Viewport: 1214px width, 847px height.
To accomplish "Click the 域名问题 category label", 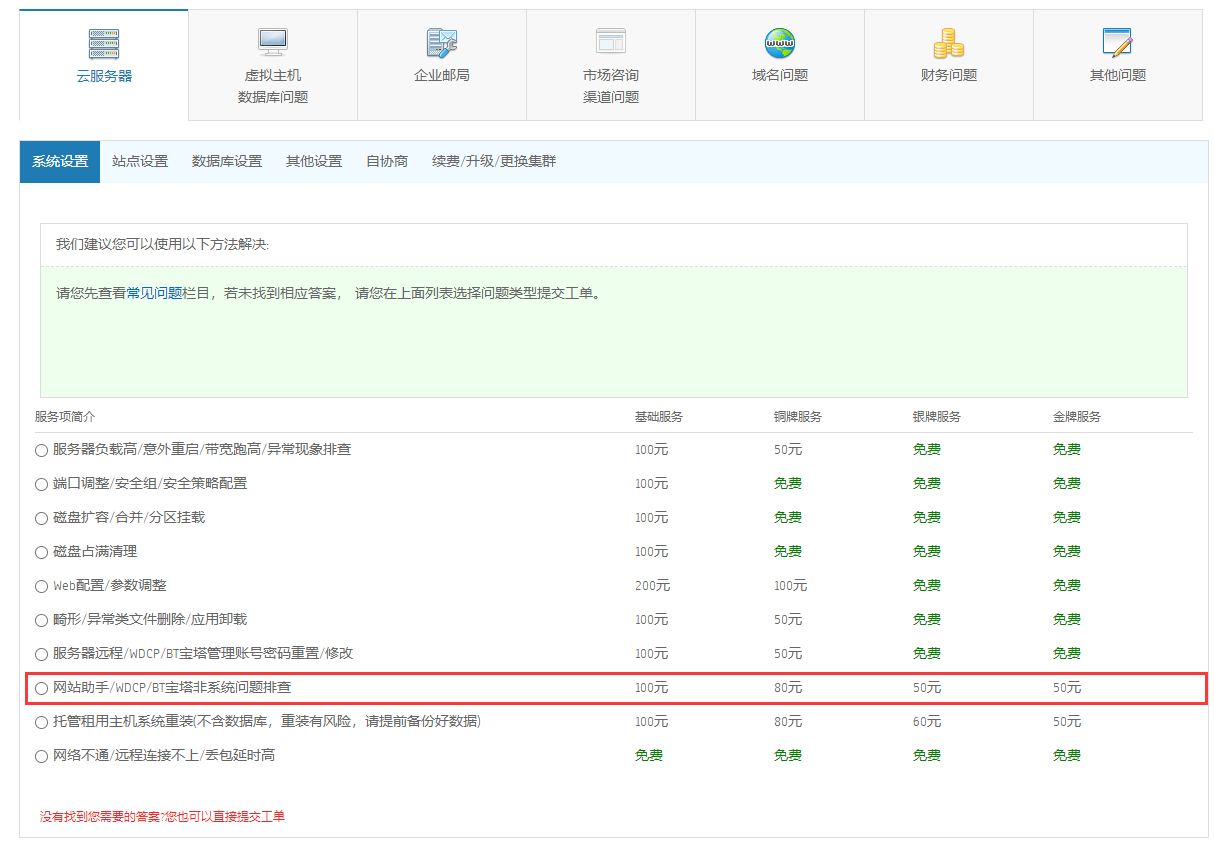I will coord(780,76).
